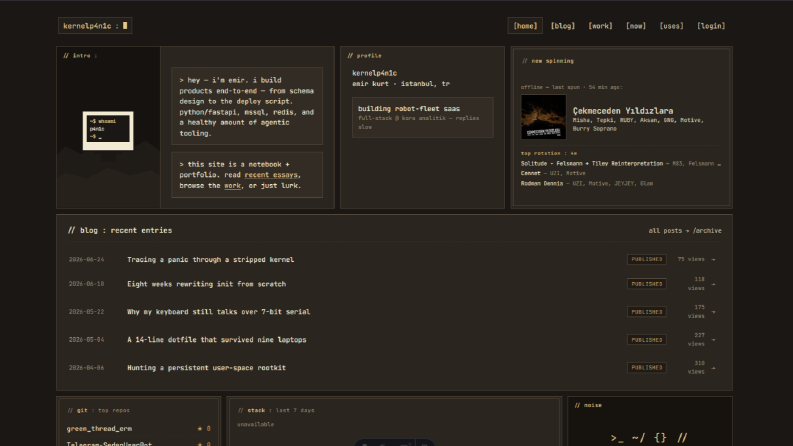Click 'emir kurt · istanbul, tr' profile line
This screenshot has width=793, height=446.
[x=401, y=84]
